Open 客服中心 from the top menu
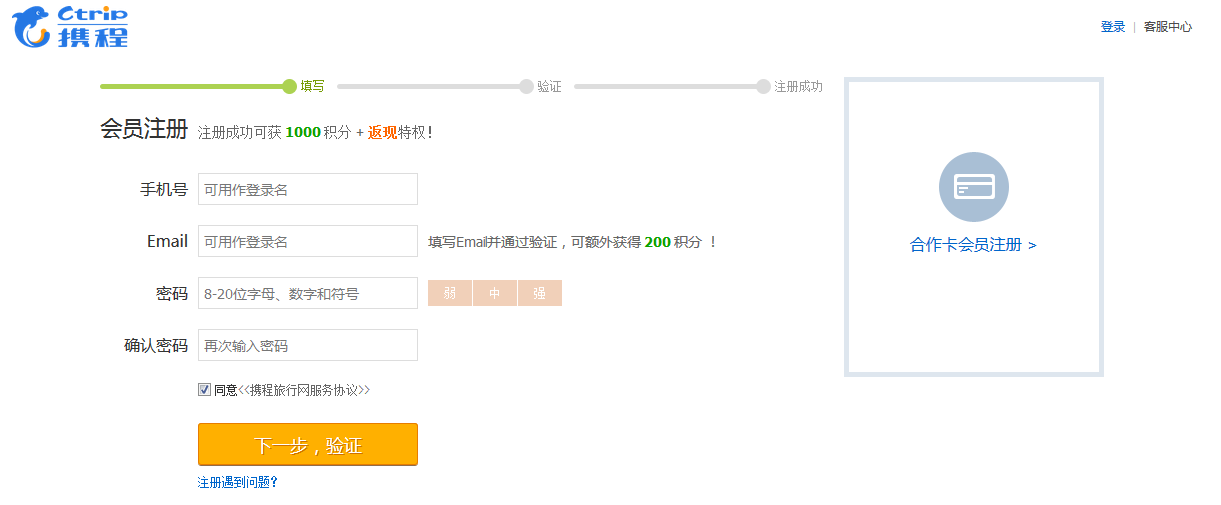 click(1167, 27)
